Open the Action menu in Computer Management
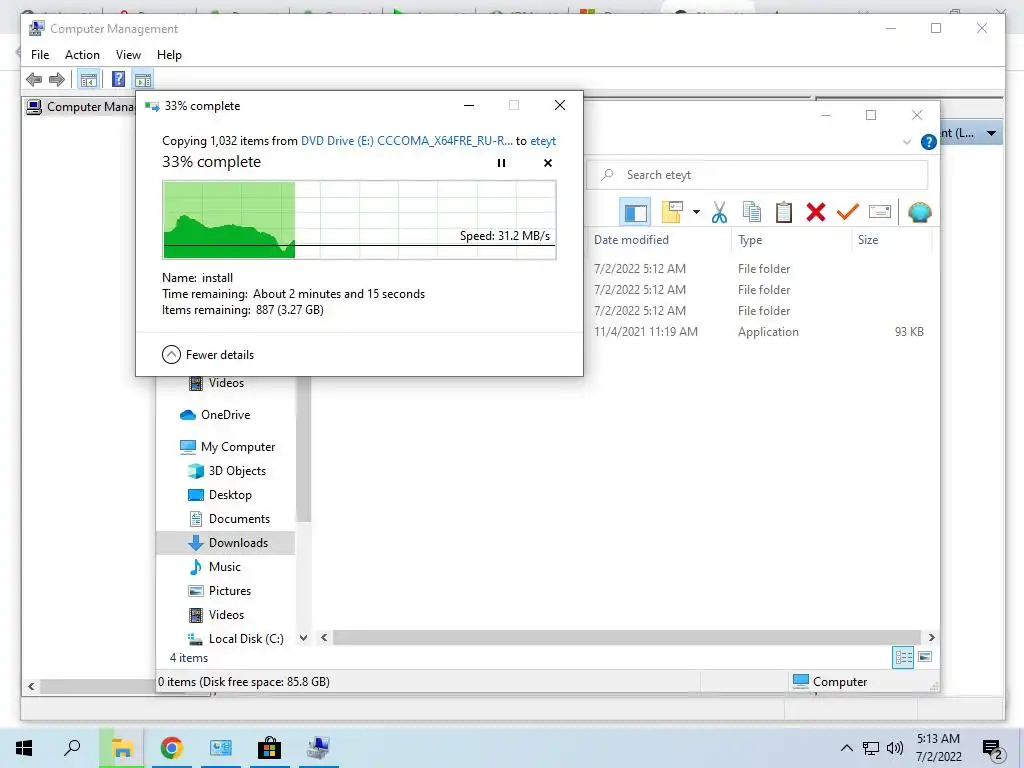Screen dimensions: 1024x768 click(82, 55)
